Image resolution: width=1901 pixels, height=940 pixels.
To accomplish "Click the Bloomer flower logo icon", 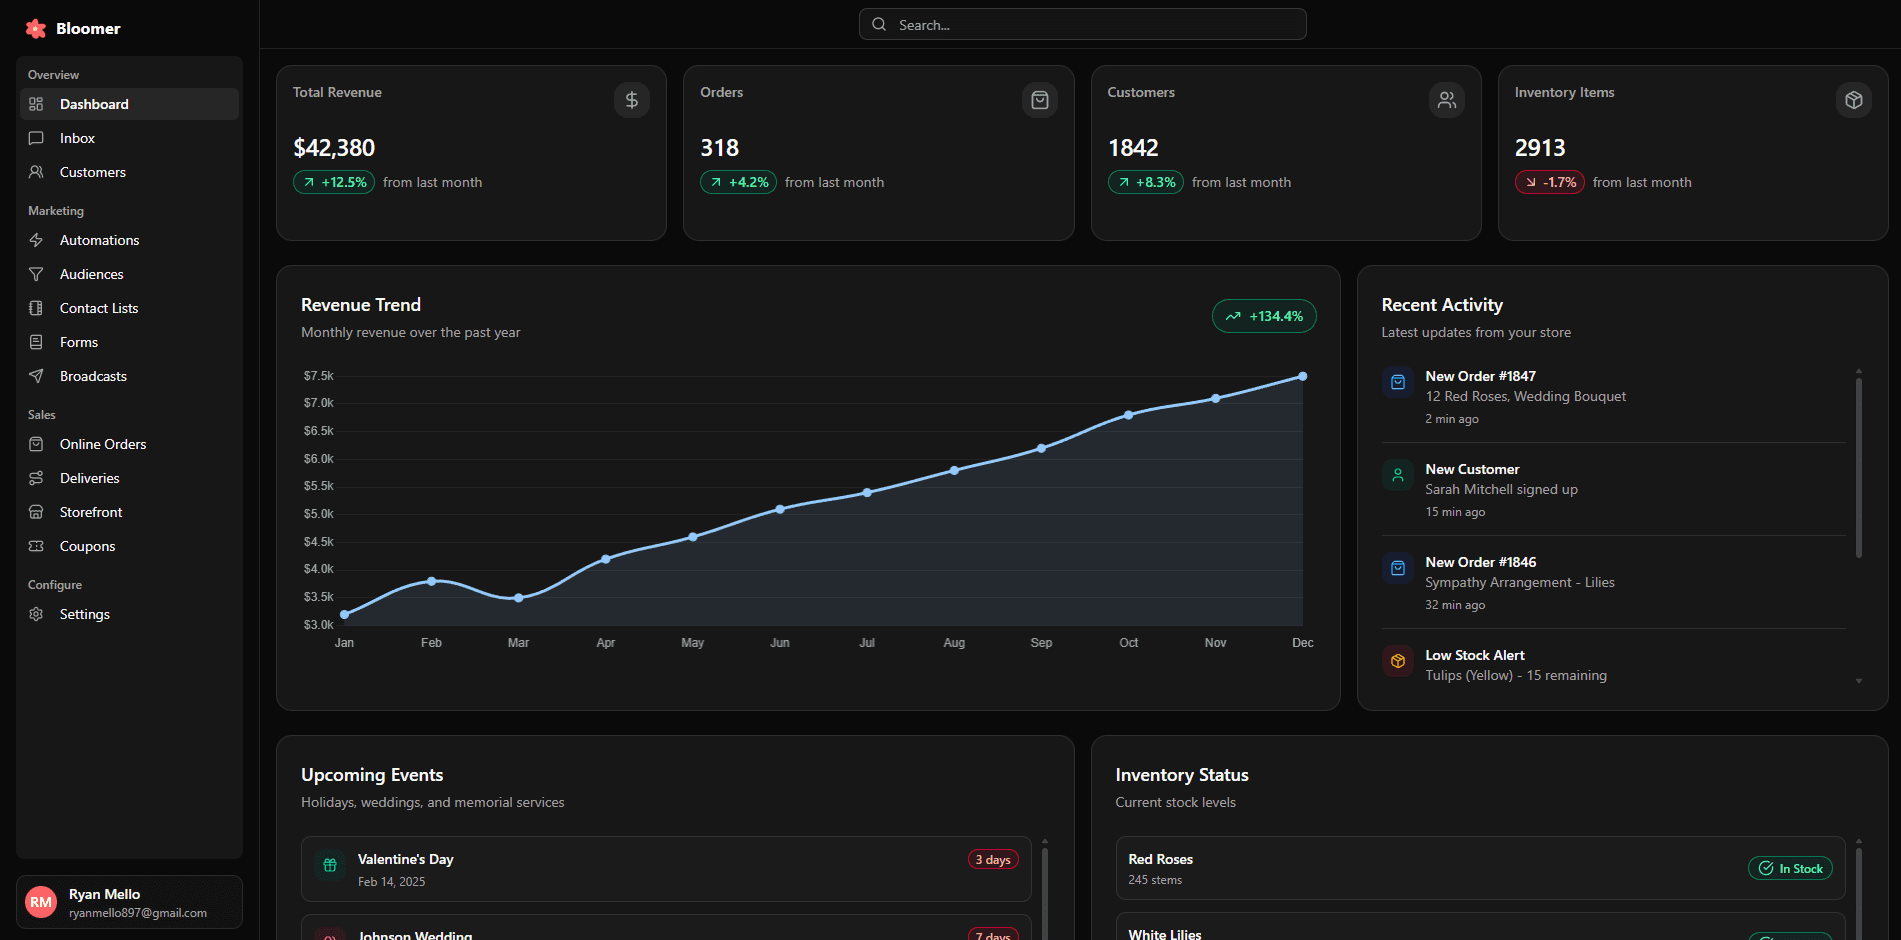I will (36, 28).
